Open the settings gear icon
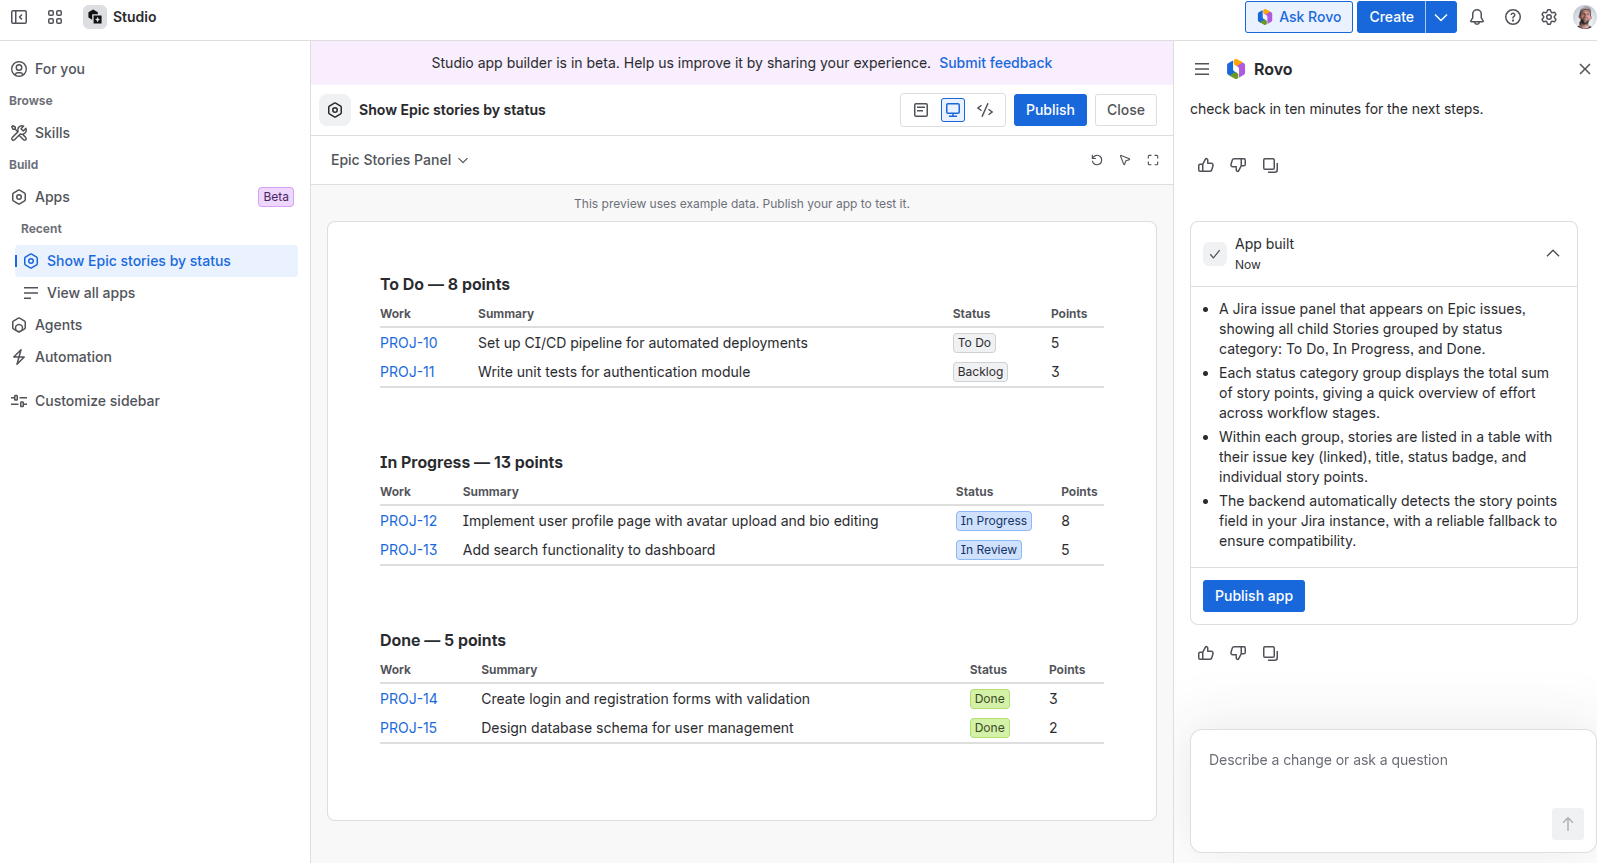The width and height of the screenshot is (1597, 863). click(1549, 17)
